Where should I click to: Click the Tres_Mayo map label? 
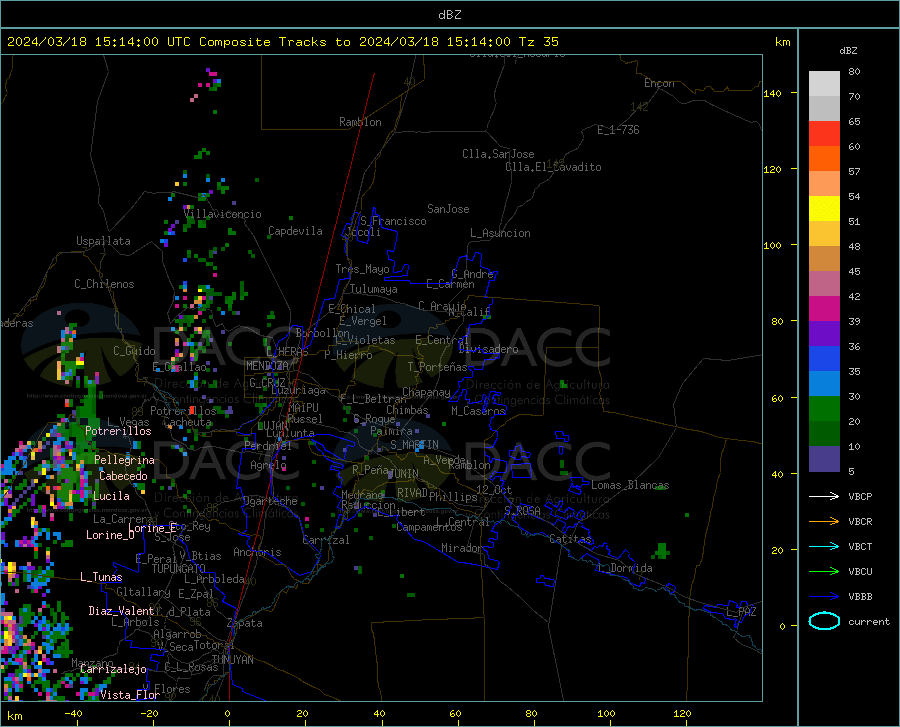[362, 269]
